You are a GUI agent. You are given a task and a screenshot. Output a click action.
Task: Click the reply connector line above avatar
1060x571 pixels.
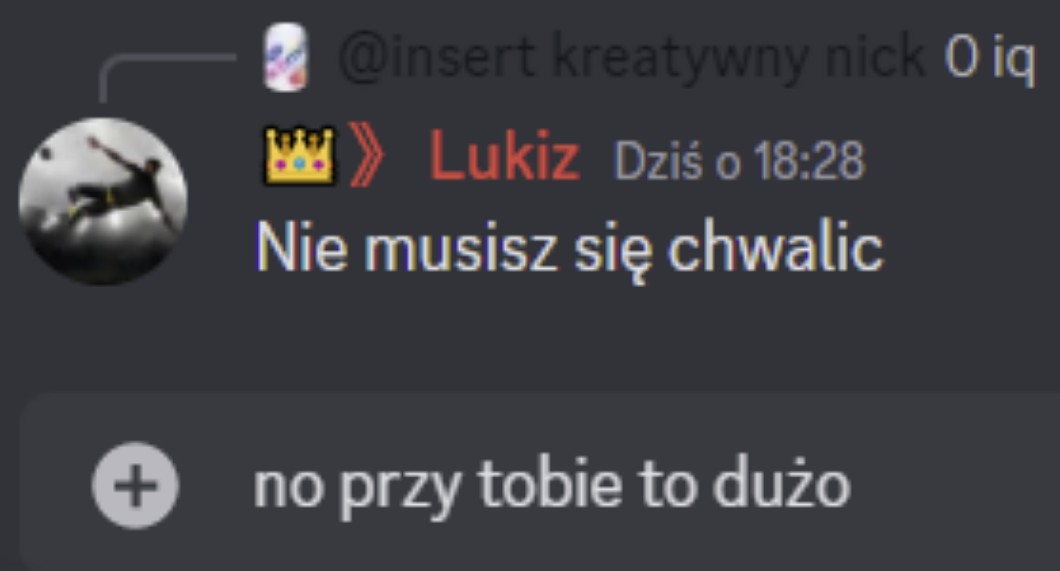pos(167,76)
